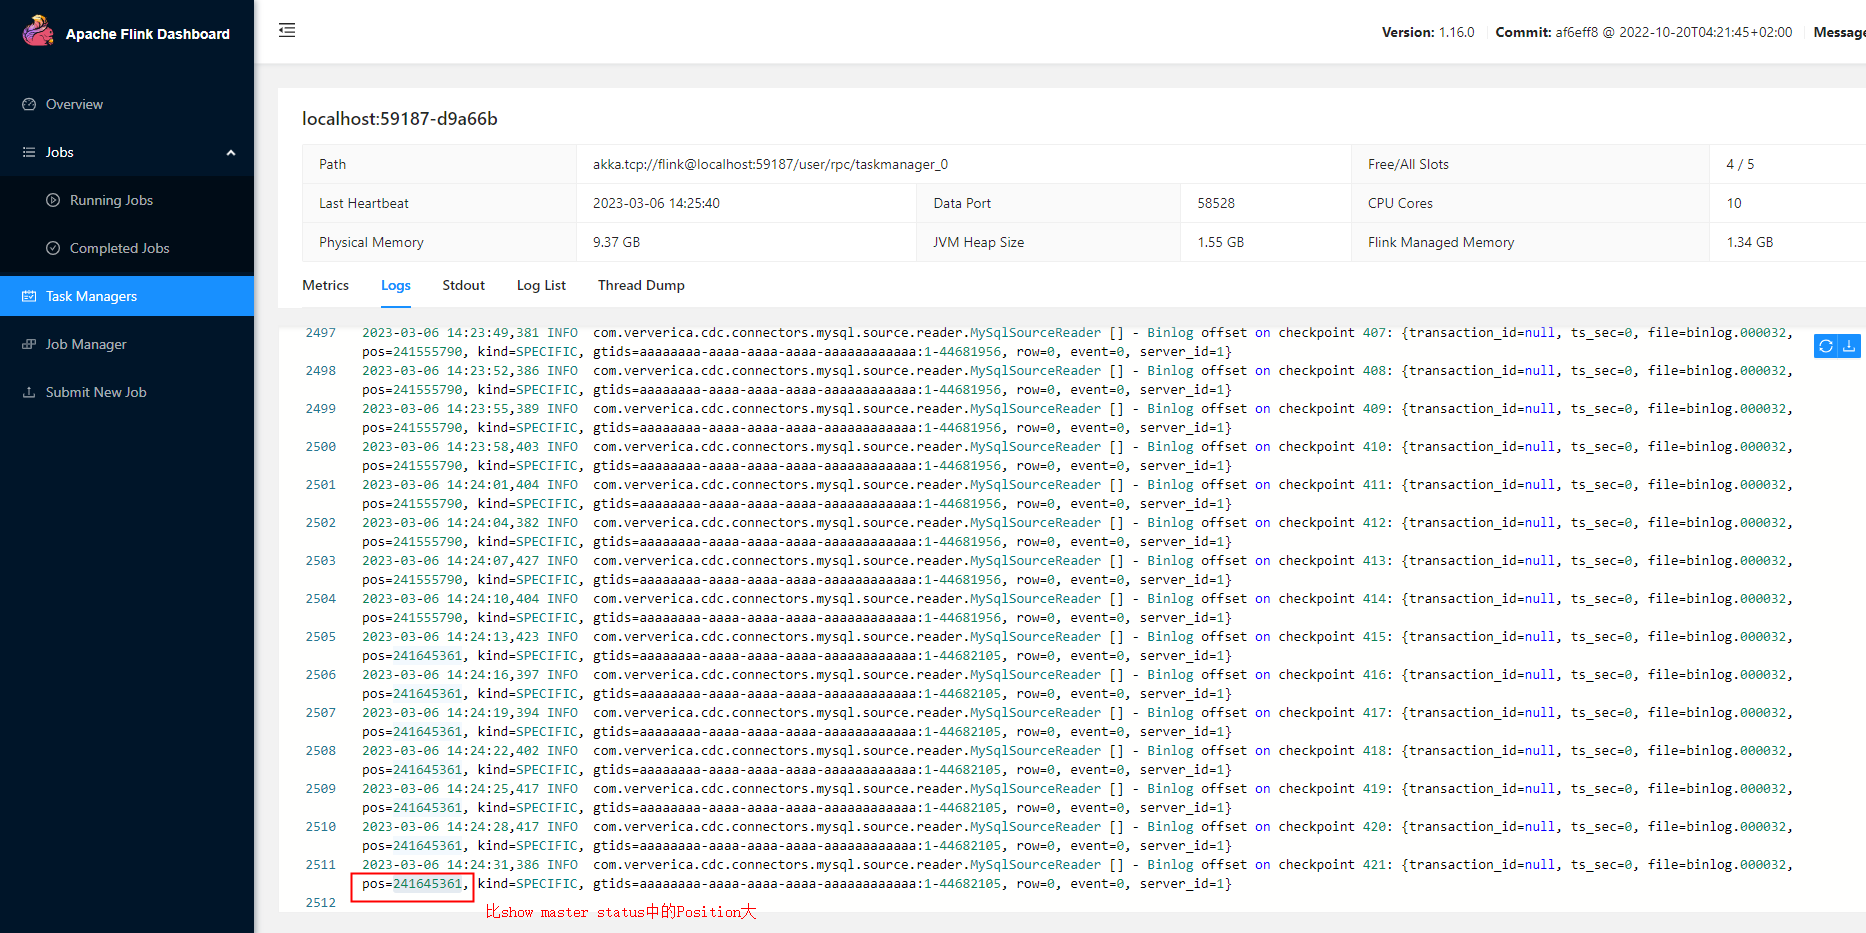Click the Last Heartbeat value 2023-03-06 14:25:40
1866x933 pixels.
tap(656, 203)
